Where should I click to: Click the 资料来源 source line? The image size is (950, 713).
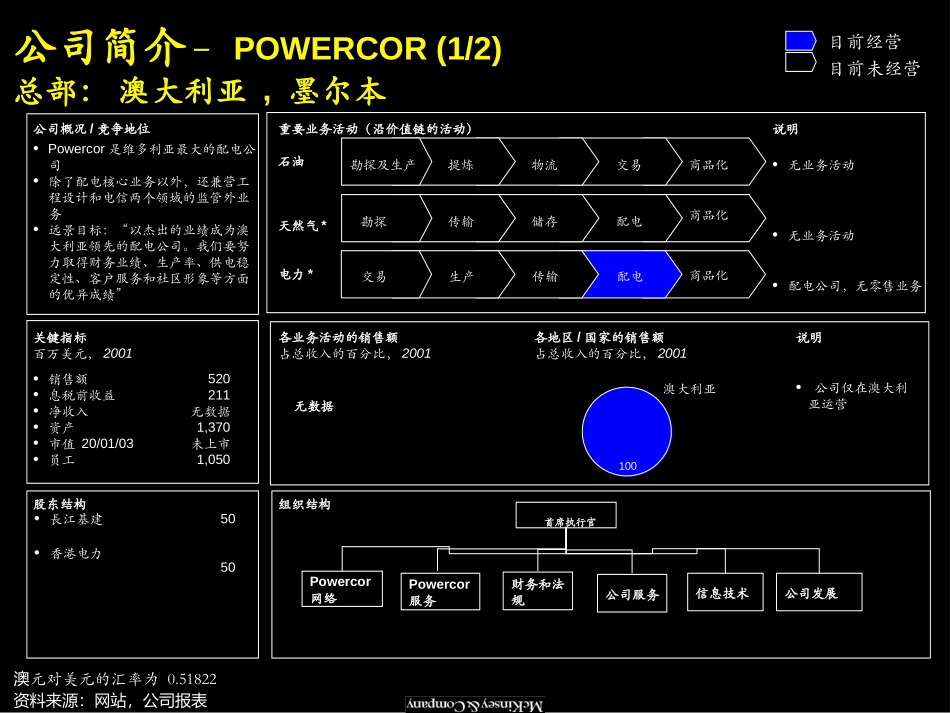pos(110,700)
